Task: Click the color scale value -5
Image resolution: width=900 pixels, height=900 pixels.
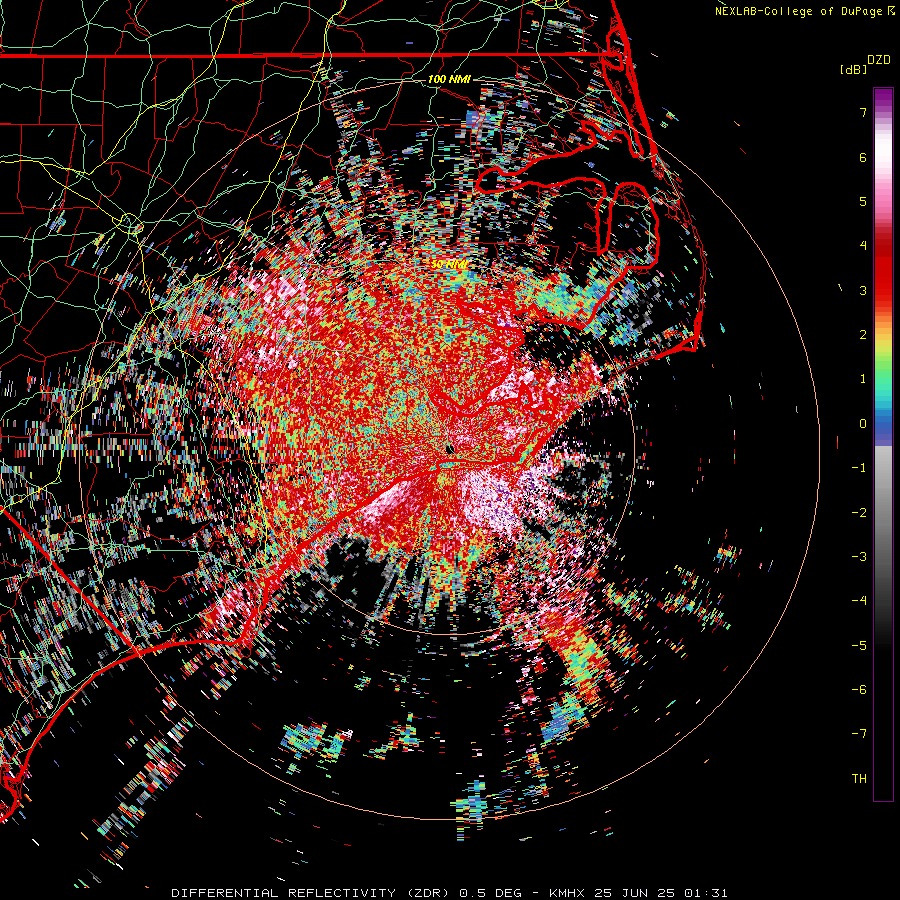Action: coord(859,646)
